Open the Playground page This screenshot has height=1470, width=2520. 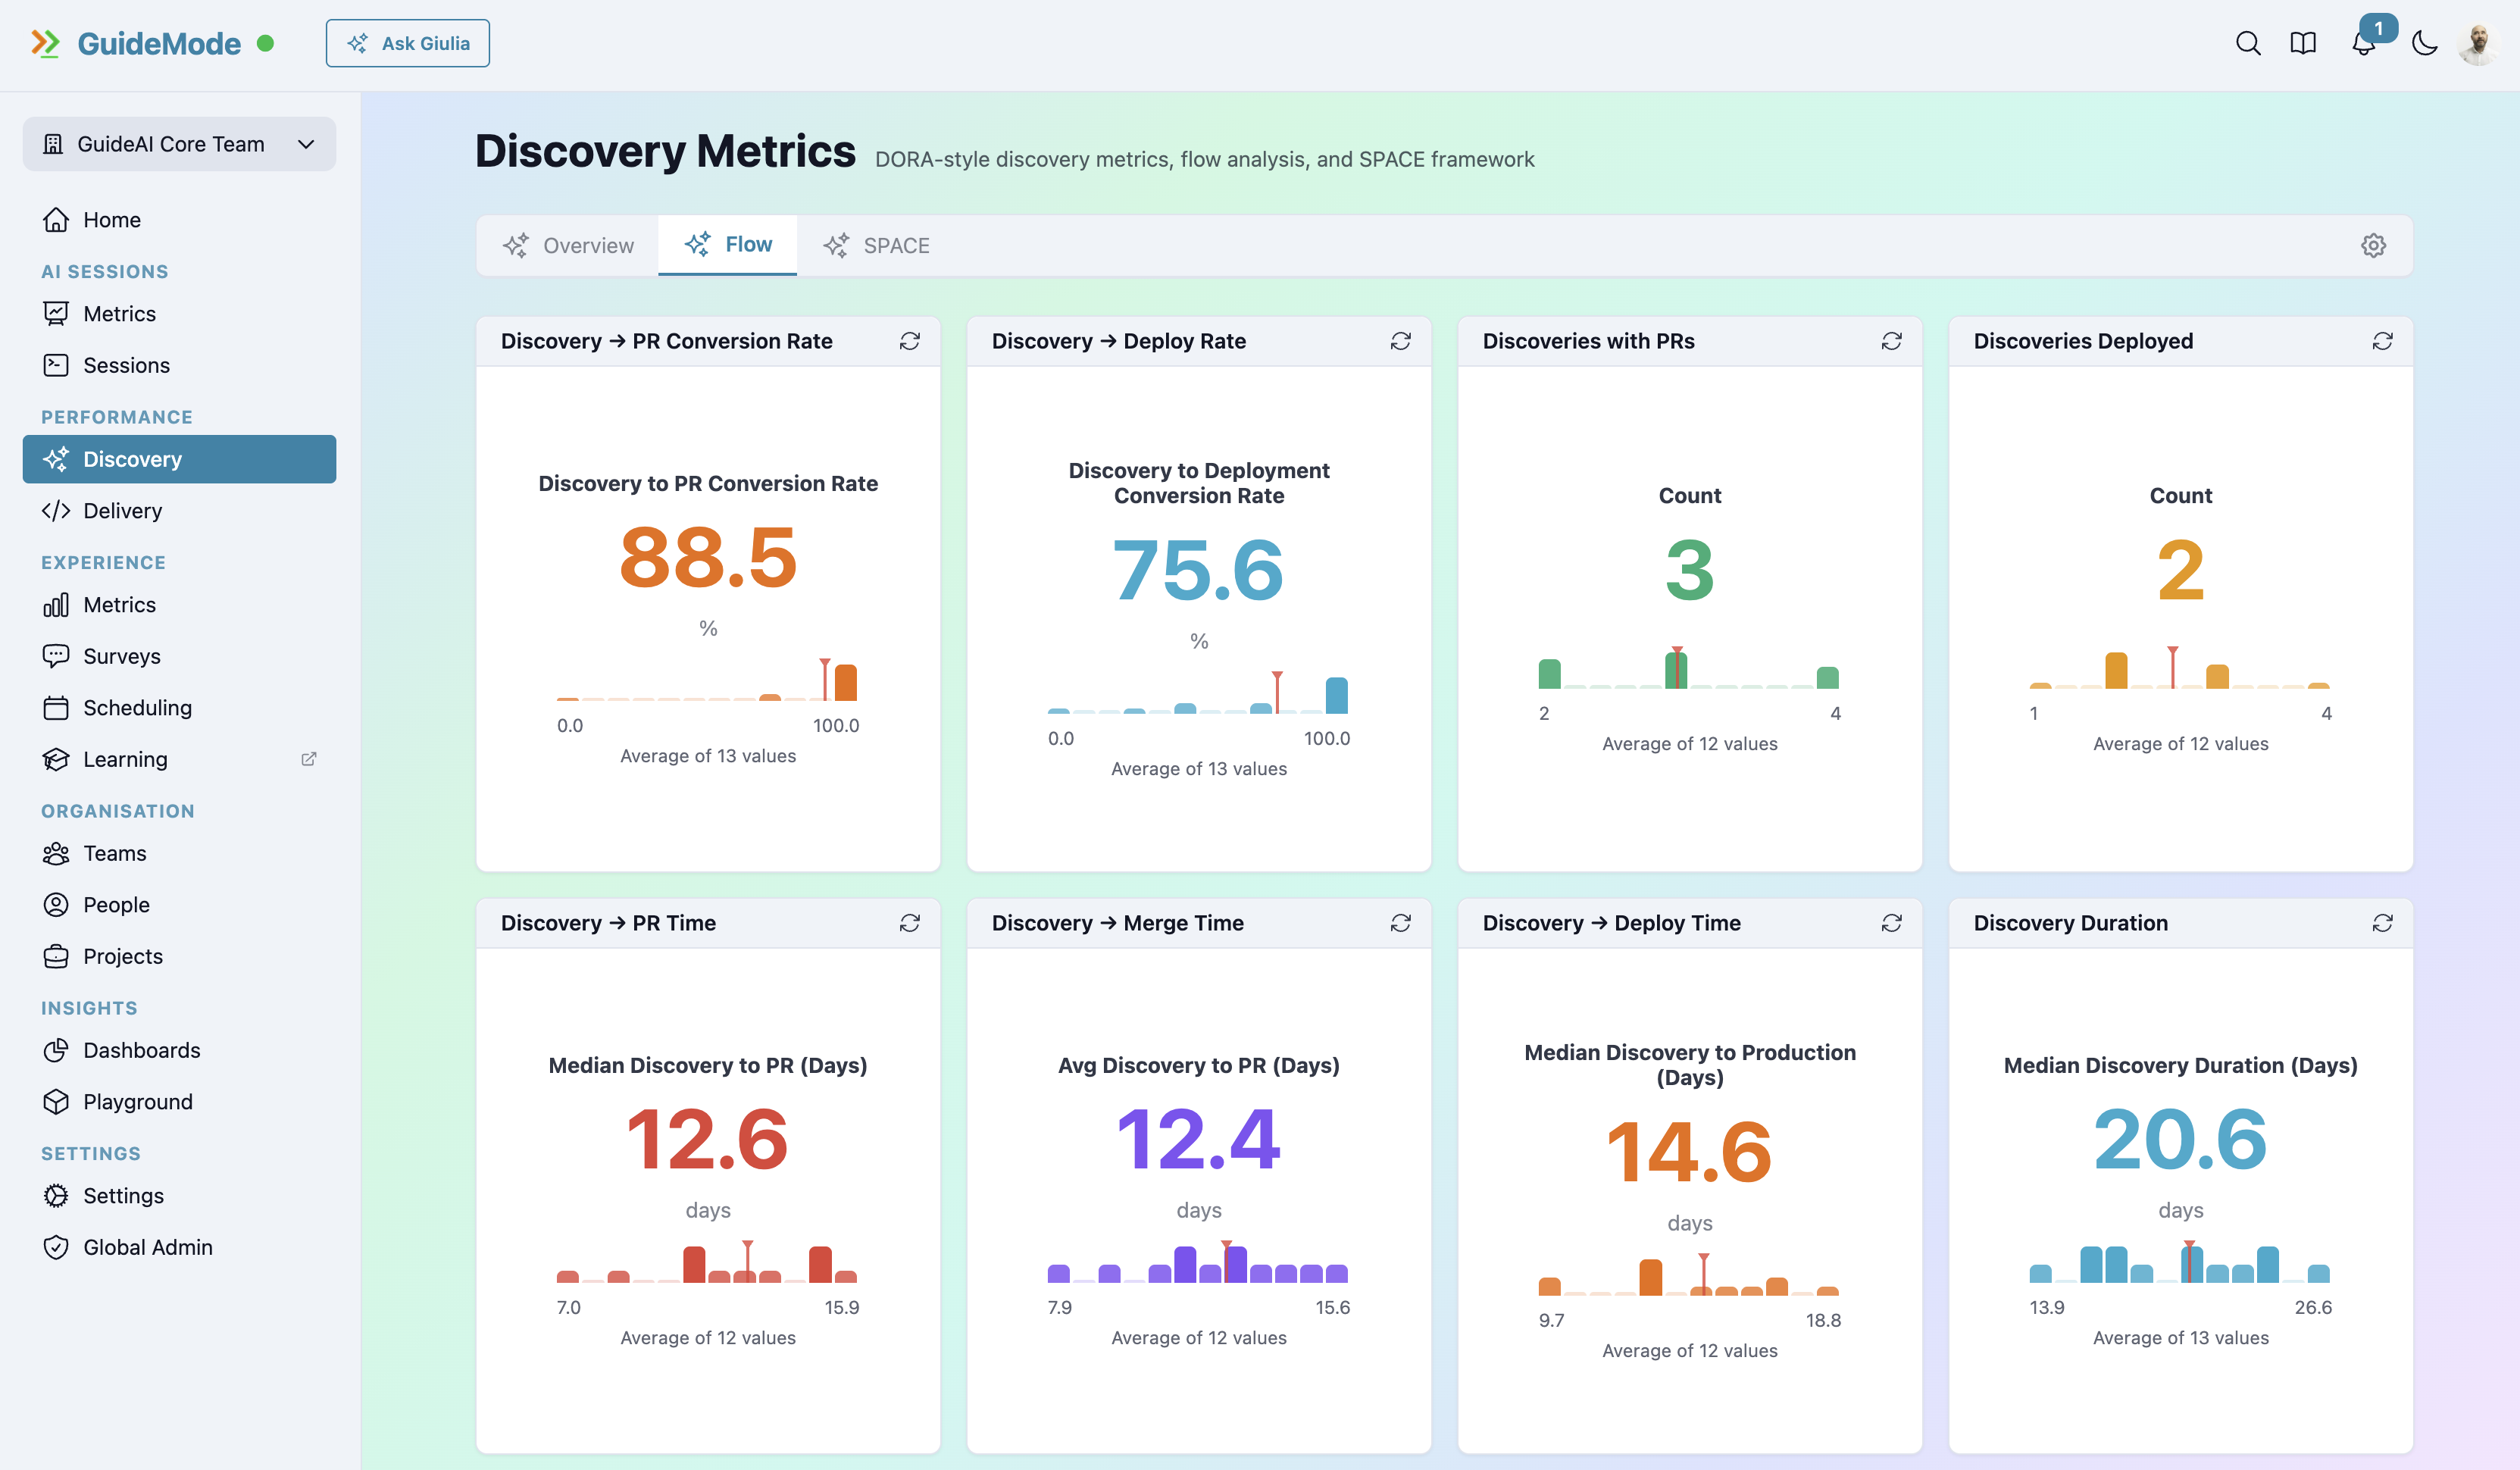137,1101
